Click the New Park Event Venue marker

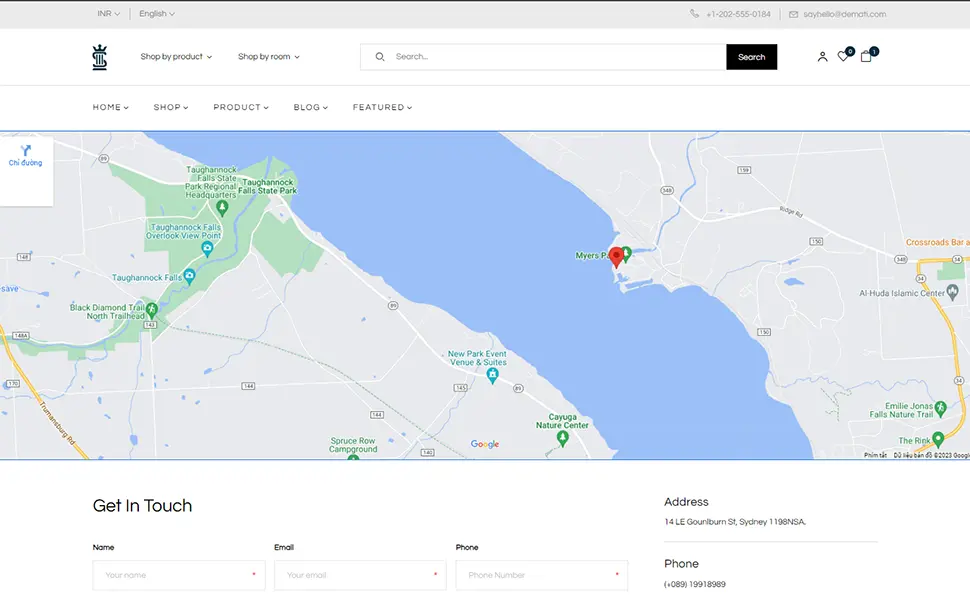(x=492, y=375)
